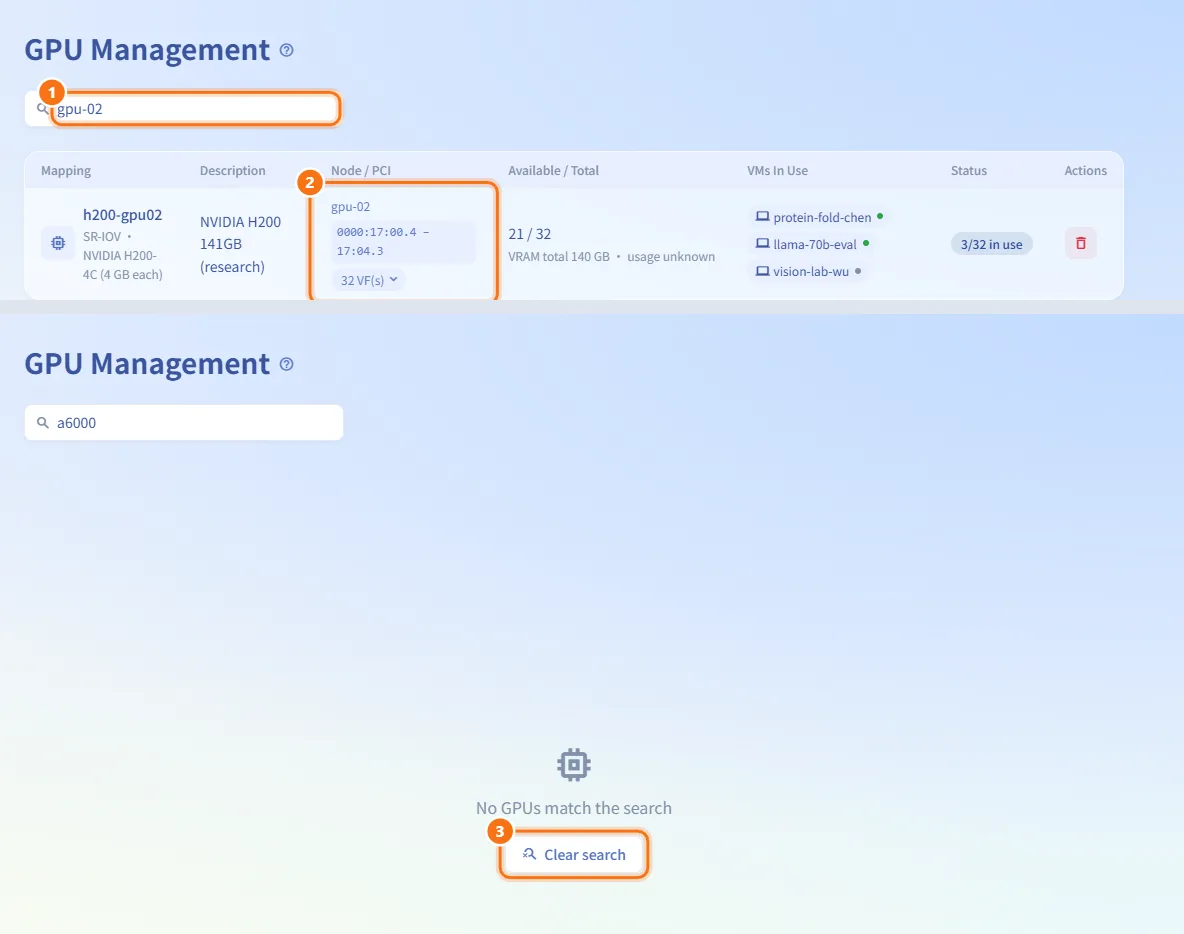
Task: Open the llama-70b-eval VM
Action: tap(812, 245)
